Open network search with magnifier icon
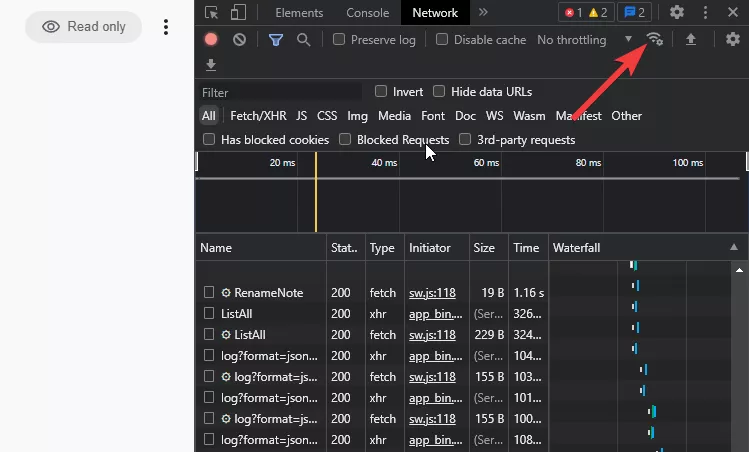The image size is (749, 452). click(x=303, y=40)
